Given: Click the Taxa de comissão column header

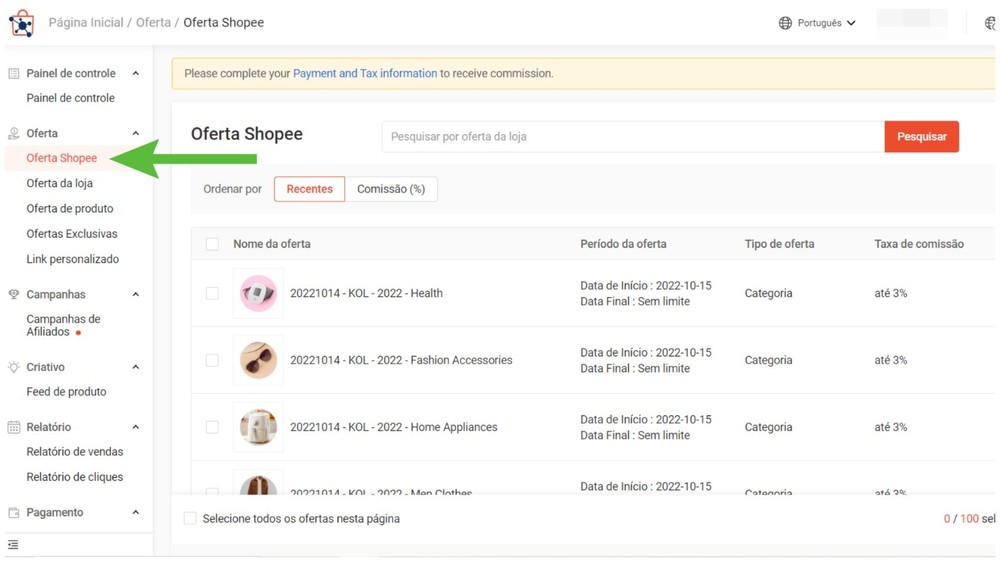Looking at the screenshot, I should tap(919, 244).
